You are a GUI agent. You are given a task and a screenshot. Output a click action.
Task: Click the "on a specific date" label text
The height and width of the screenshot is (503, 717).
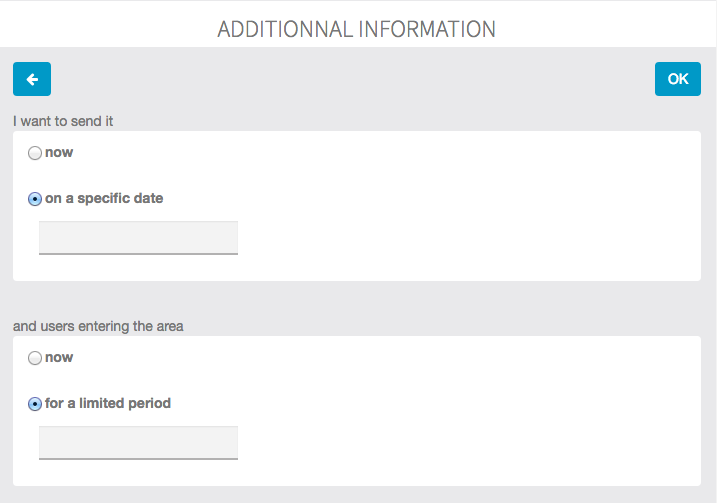(104, 198)
